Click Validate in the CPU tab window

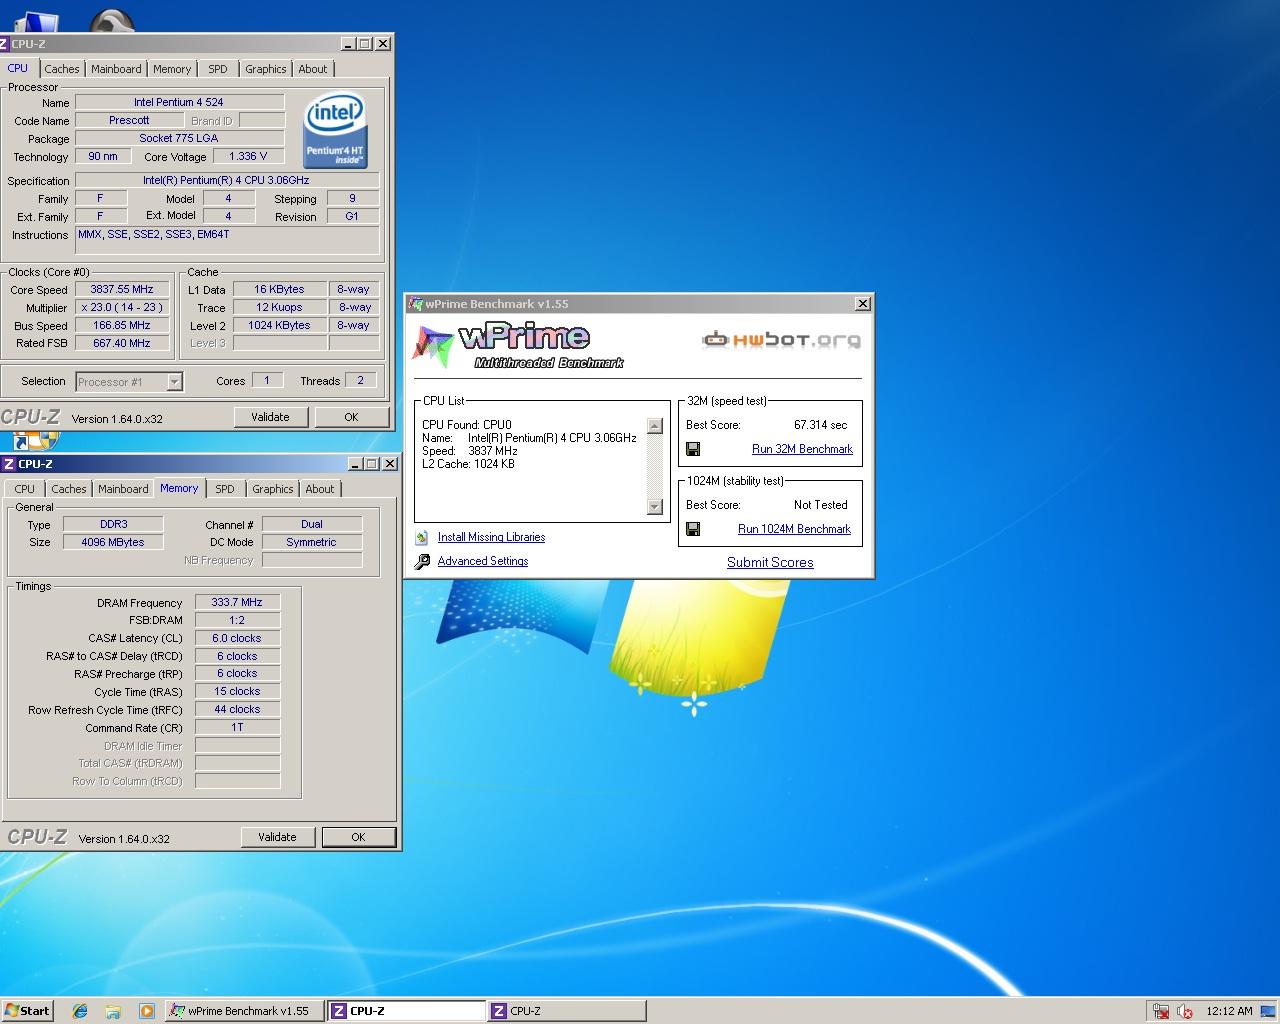point(270,417)
